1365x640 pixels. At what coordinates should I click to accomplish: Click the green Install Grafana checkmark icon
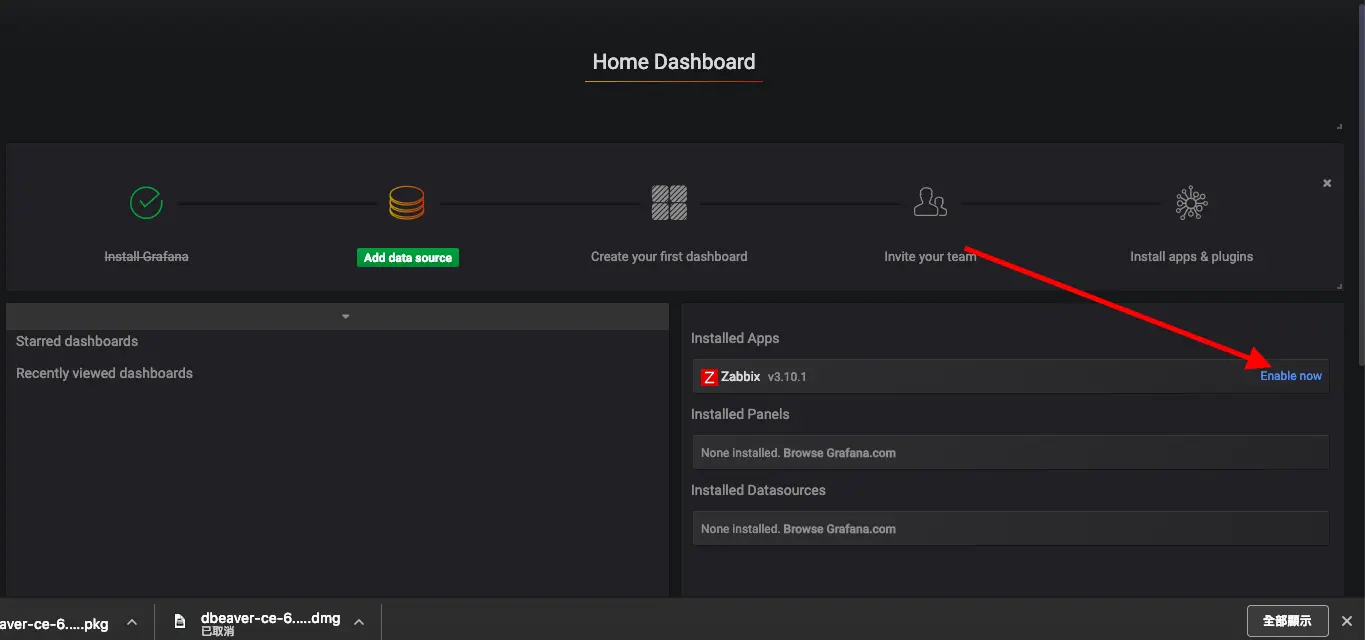[x=146, y=202]
